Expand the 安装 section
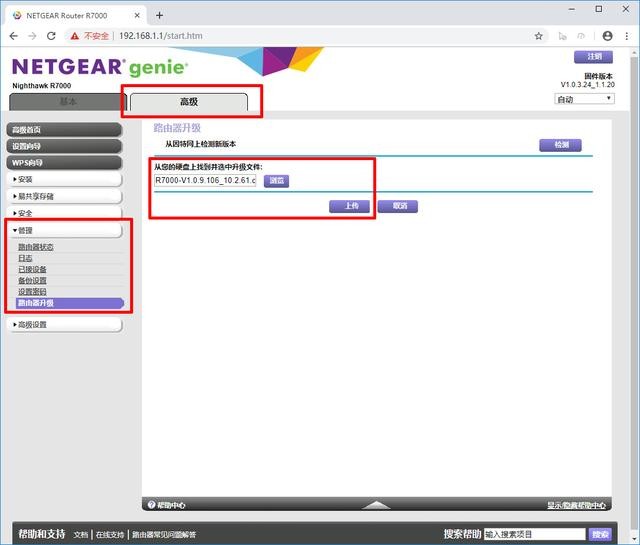 64,179
